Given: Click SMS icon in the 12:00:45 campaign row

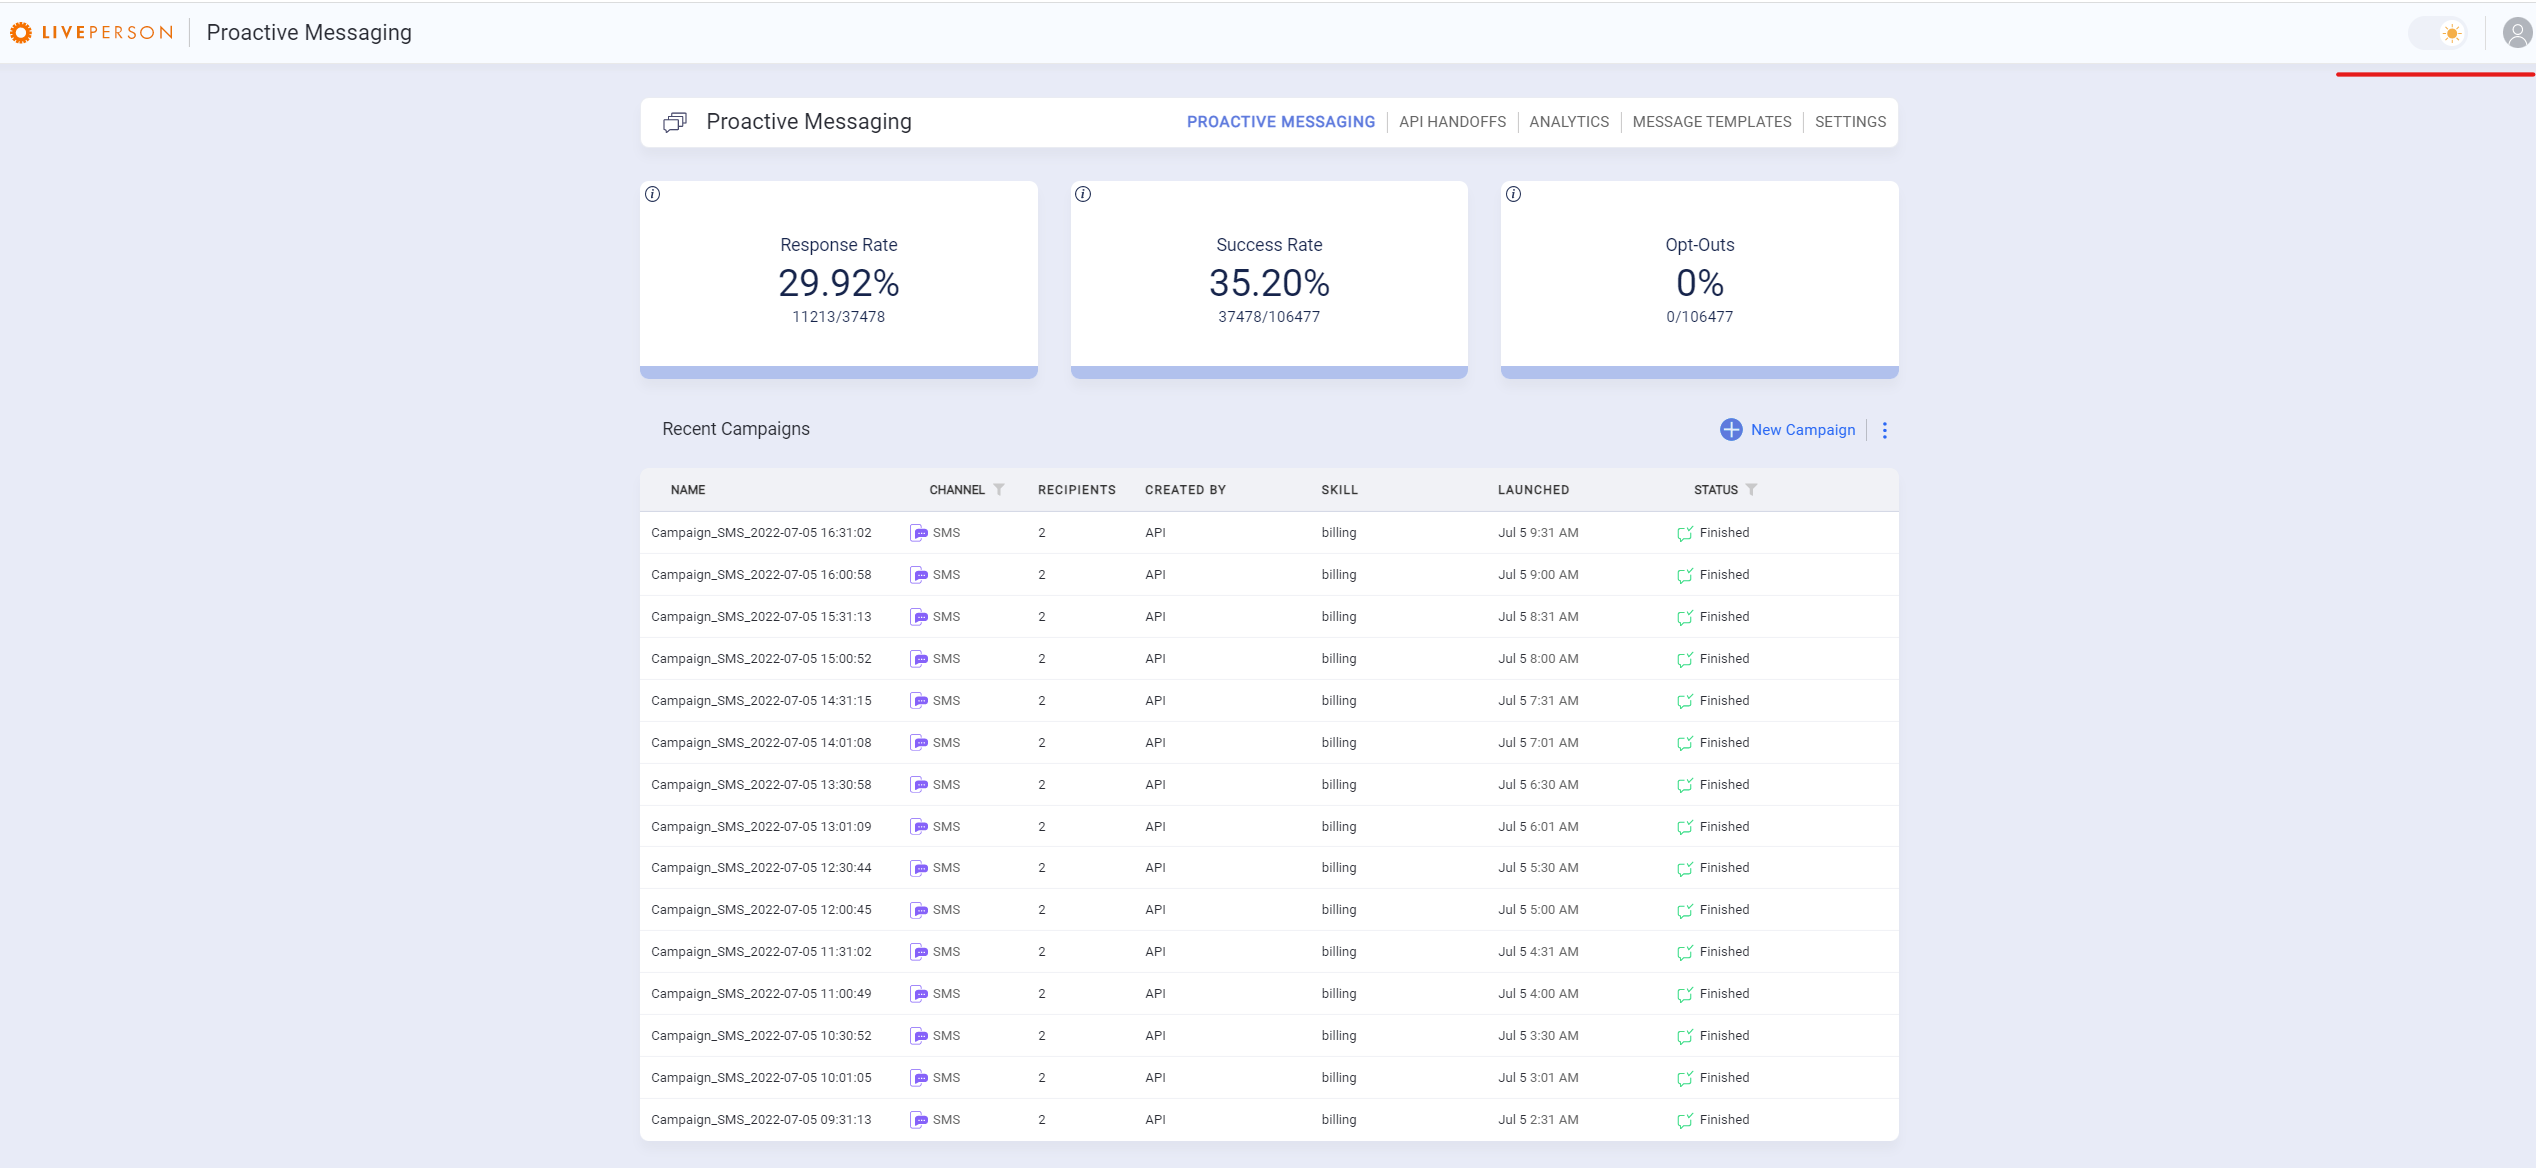Looking at the screenshot, I should click(x=919, y=910).
